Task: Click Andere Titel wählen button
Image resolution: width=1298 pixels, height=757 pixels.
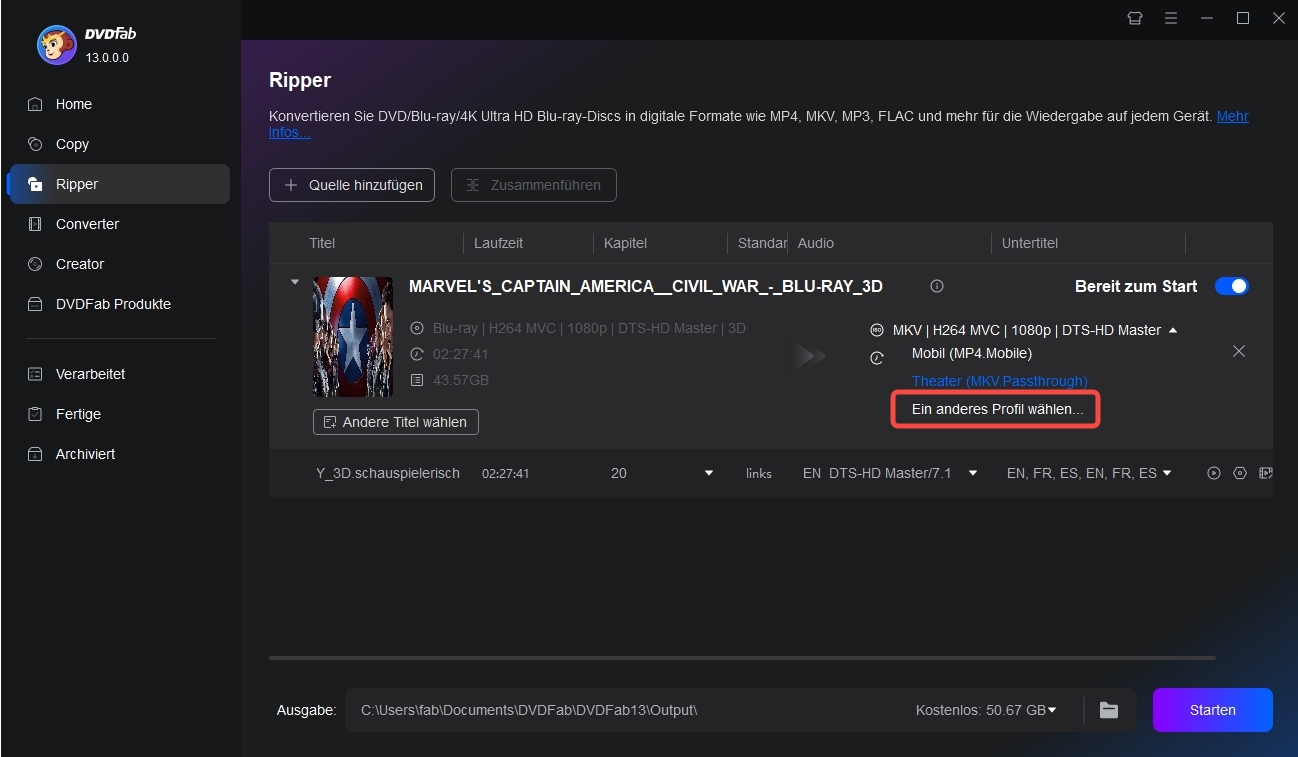Action: pyautogui.click(x=396, y=422)
